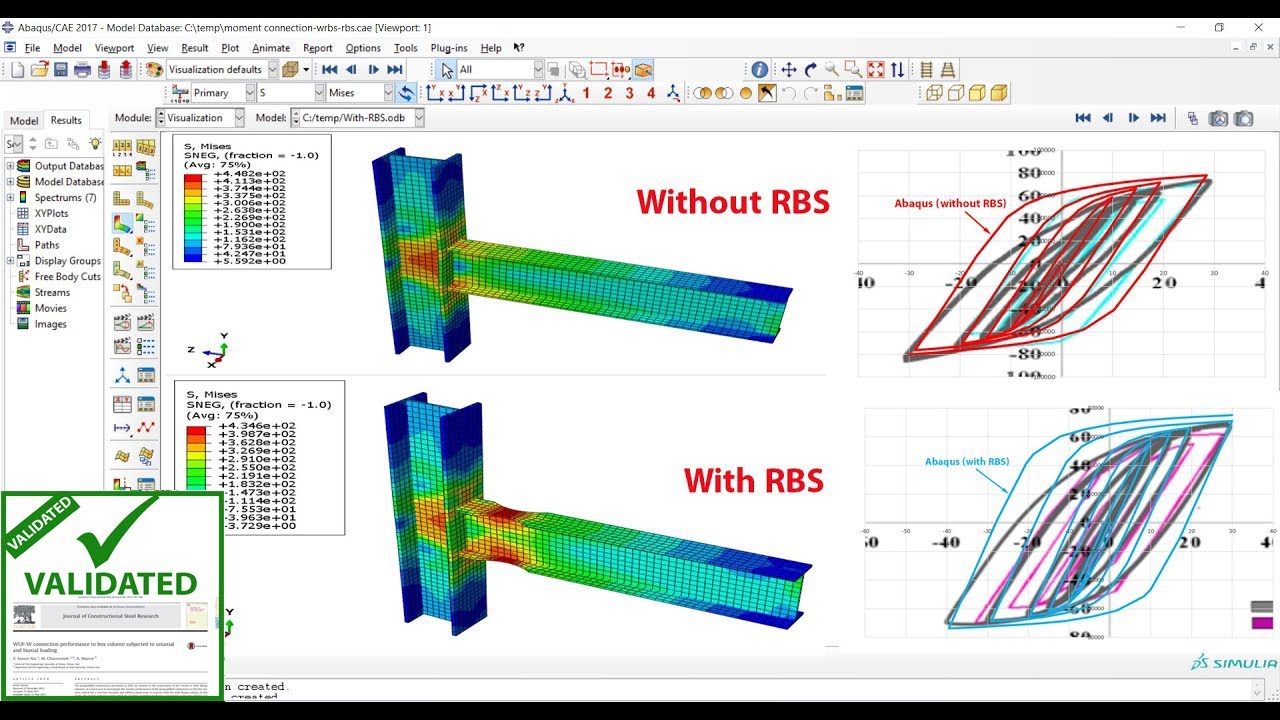Select the Box Zoom tool
Screen dimensions: 1280x720
pyautogui.click(x=853, y=70)
